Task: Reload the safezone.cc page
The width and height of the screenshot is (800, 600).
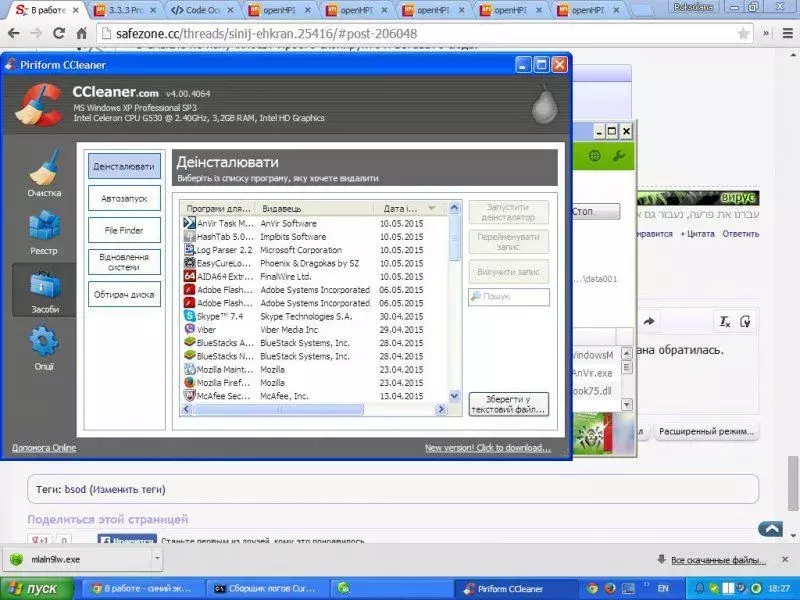Action: (x=59, y=34)
